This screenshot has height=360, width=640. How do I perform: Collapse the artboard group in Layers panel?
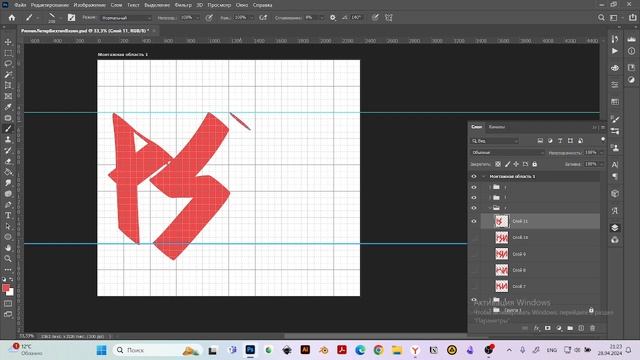pyautogui.click(x=484, y=176)
